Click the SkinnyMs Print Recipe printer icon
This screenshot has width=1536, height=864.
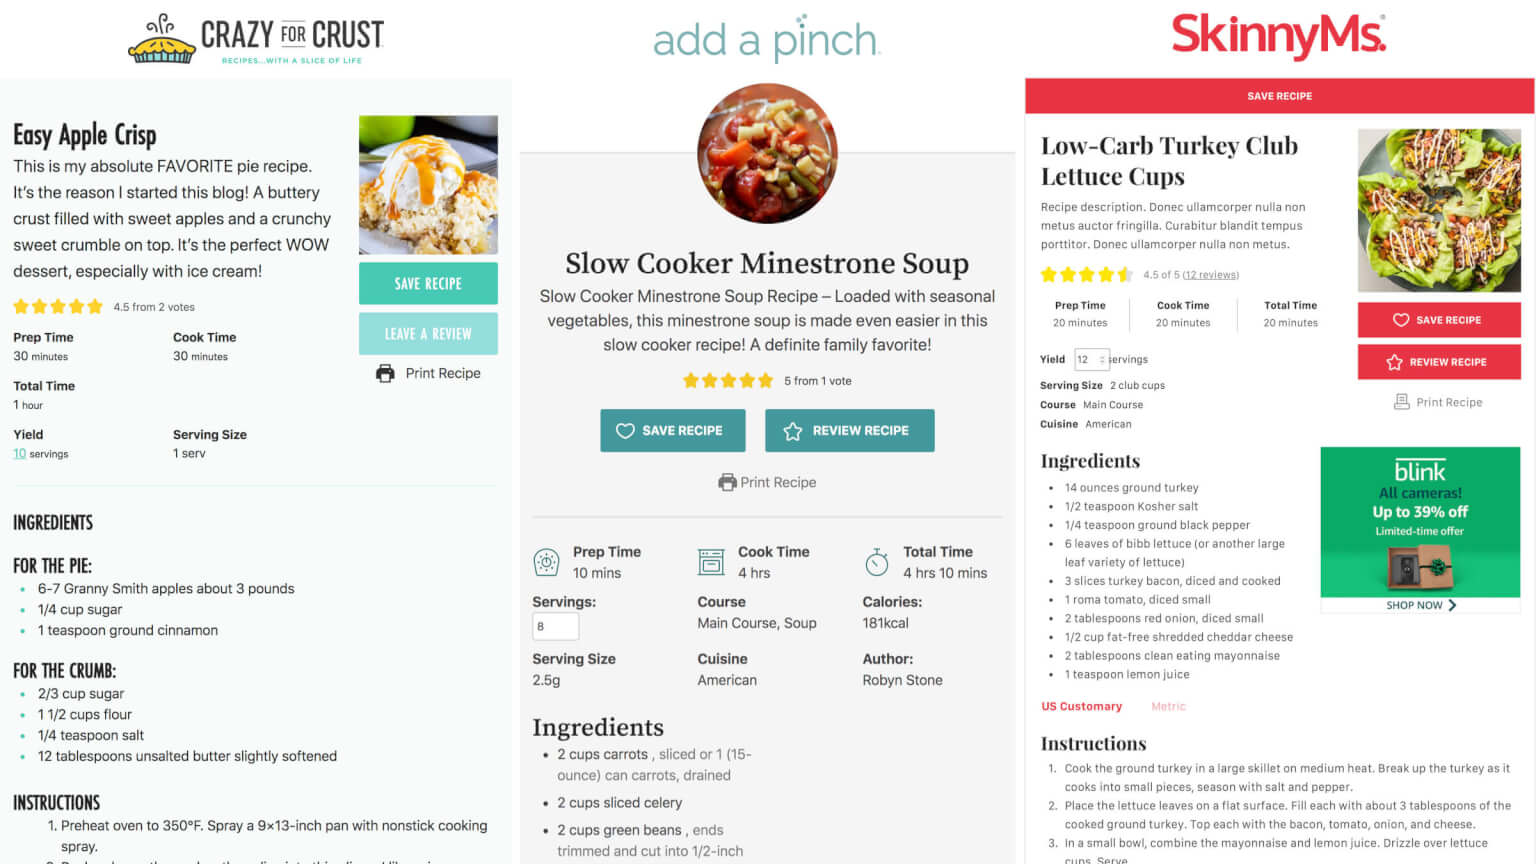pos(1401,402)
